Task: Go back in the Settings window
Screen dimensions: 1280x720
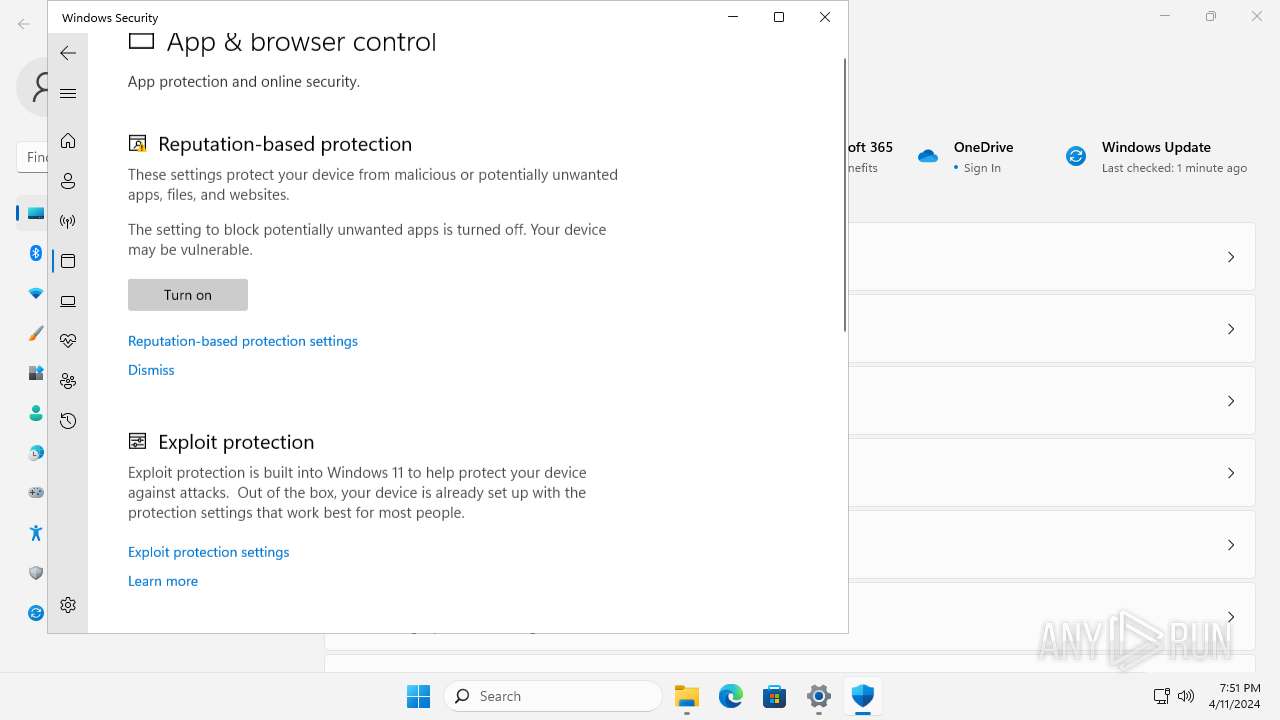Action: click(x=24, y=24)
